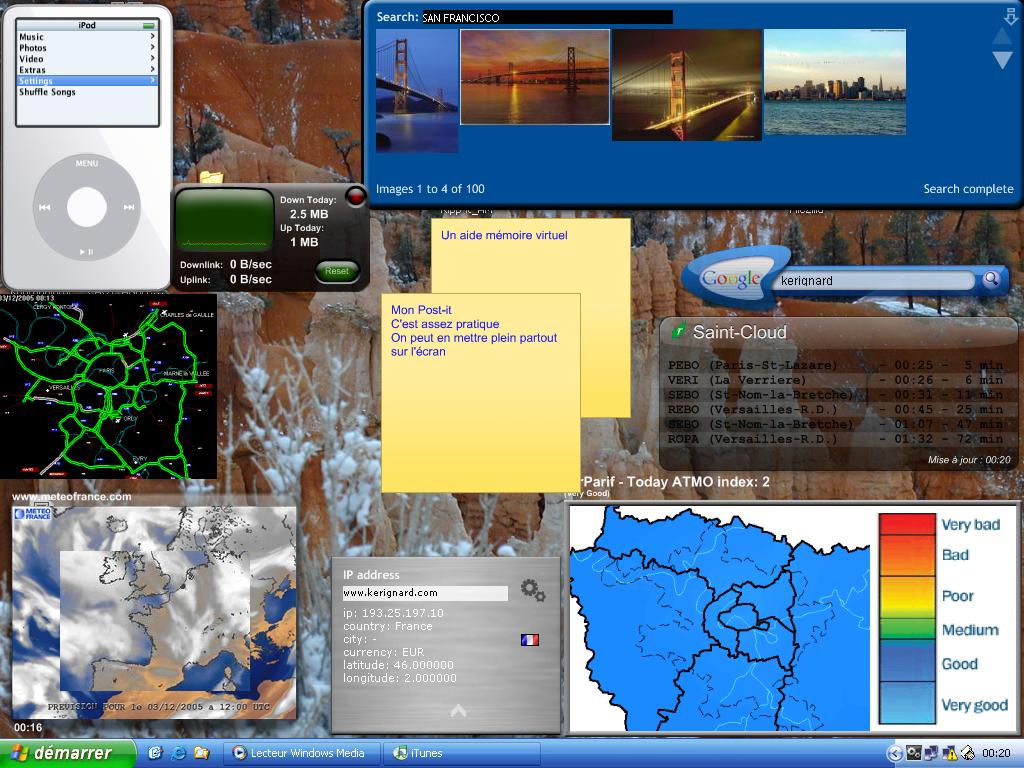
Task: Open the démarrer start menu
Action: pos(67,753)
